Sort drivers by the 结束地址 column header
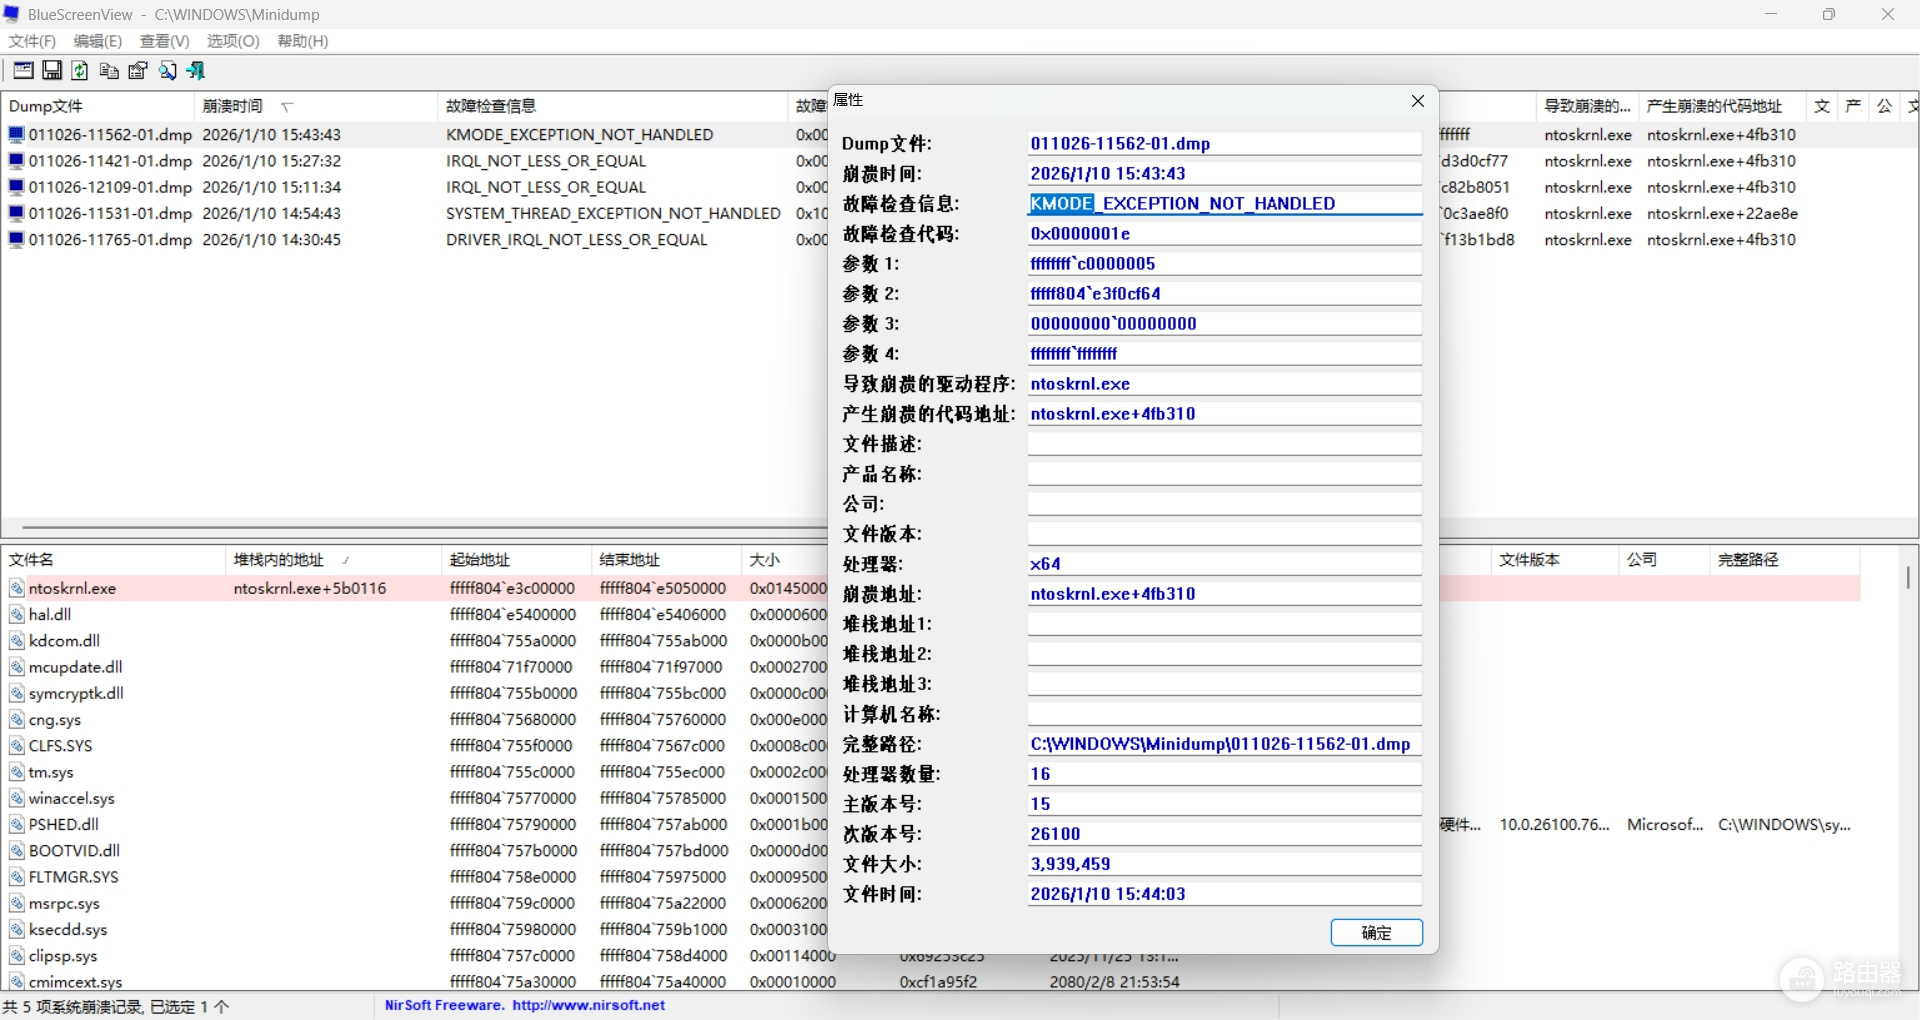The image size is (1920, 1020). pos(667,560)
